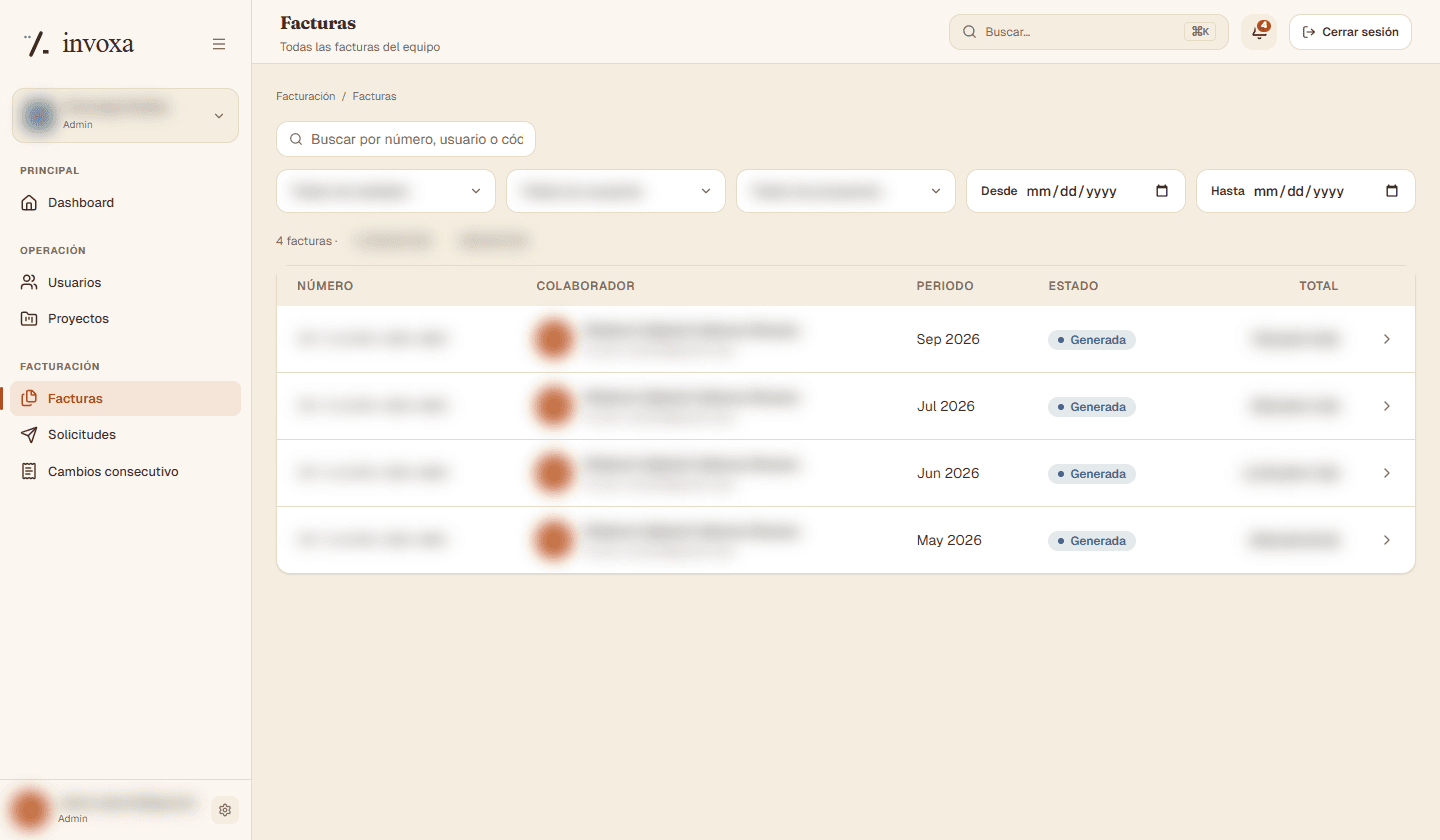The height and width of the screenshot is (840, 1440).
Task: Collapse sidebar with the hamburger menu icon
Action: (219, 44)
